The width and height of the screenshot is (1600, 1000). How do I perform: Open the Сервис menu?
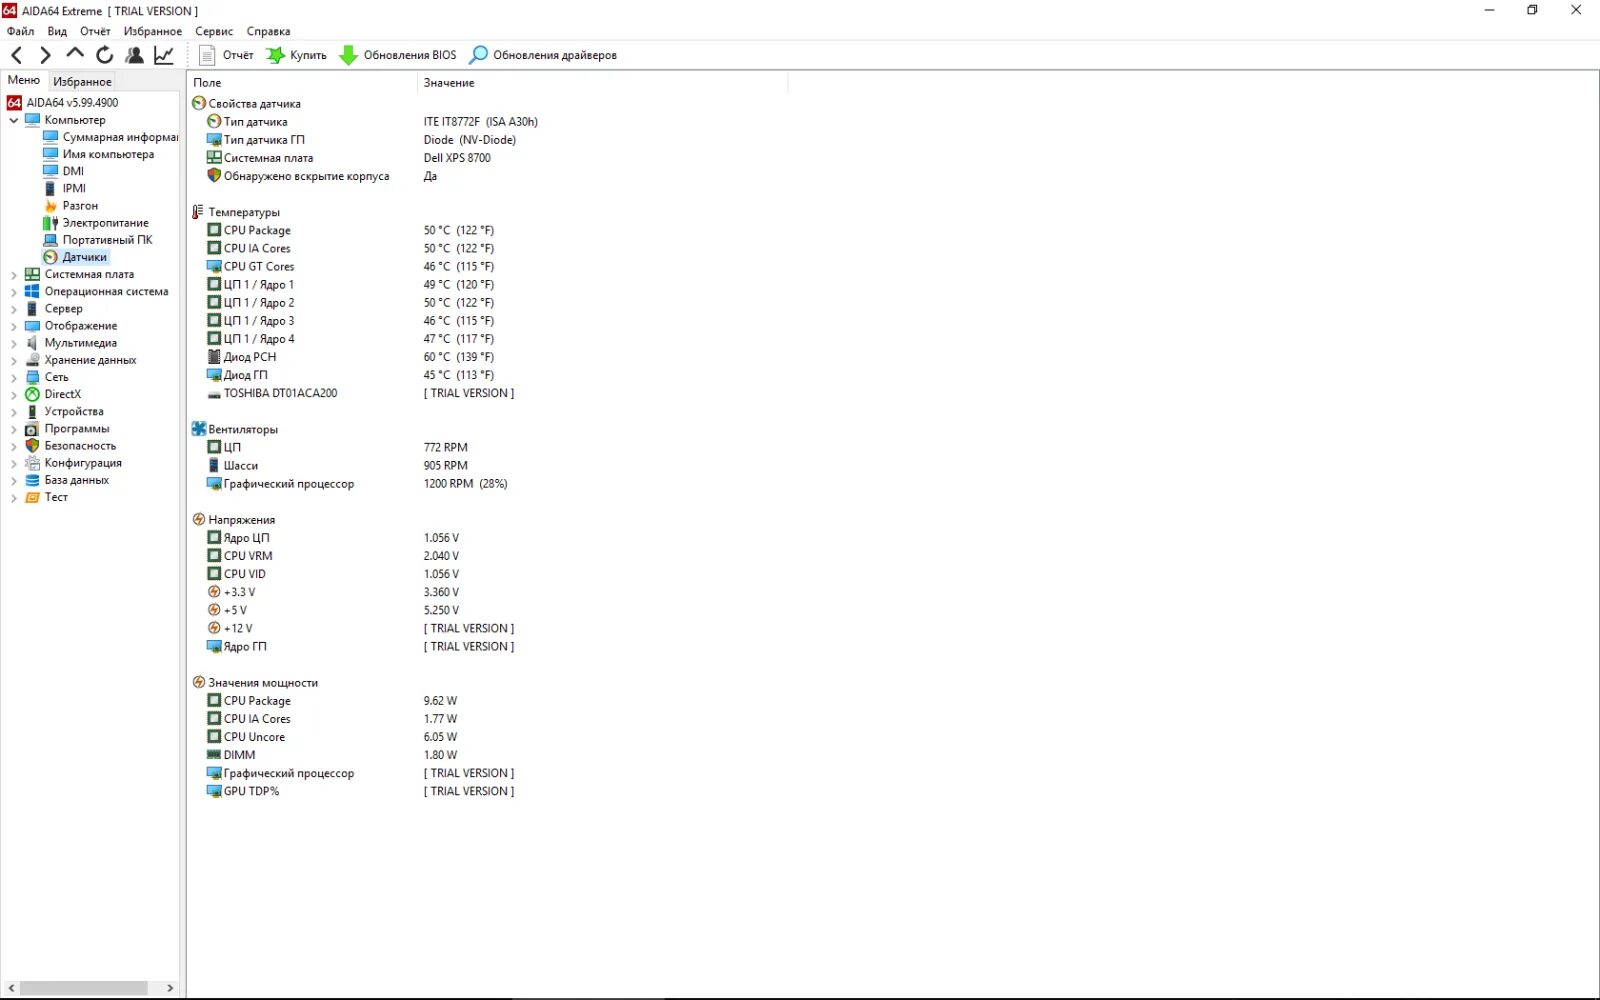pyautogui.click(x=214, y=31)
